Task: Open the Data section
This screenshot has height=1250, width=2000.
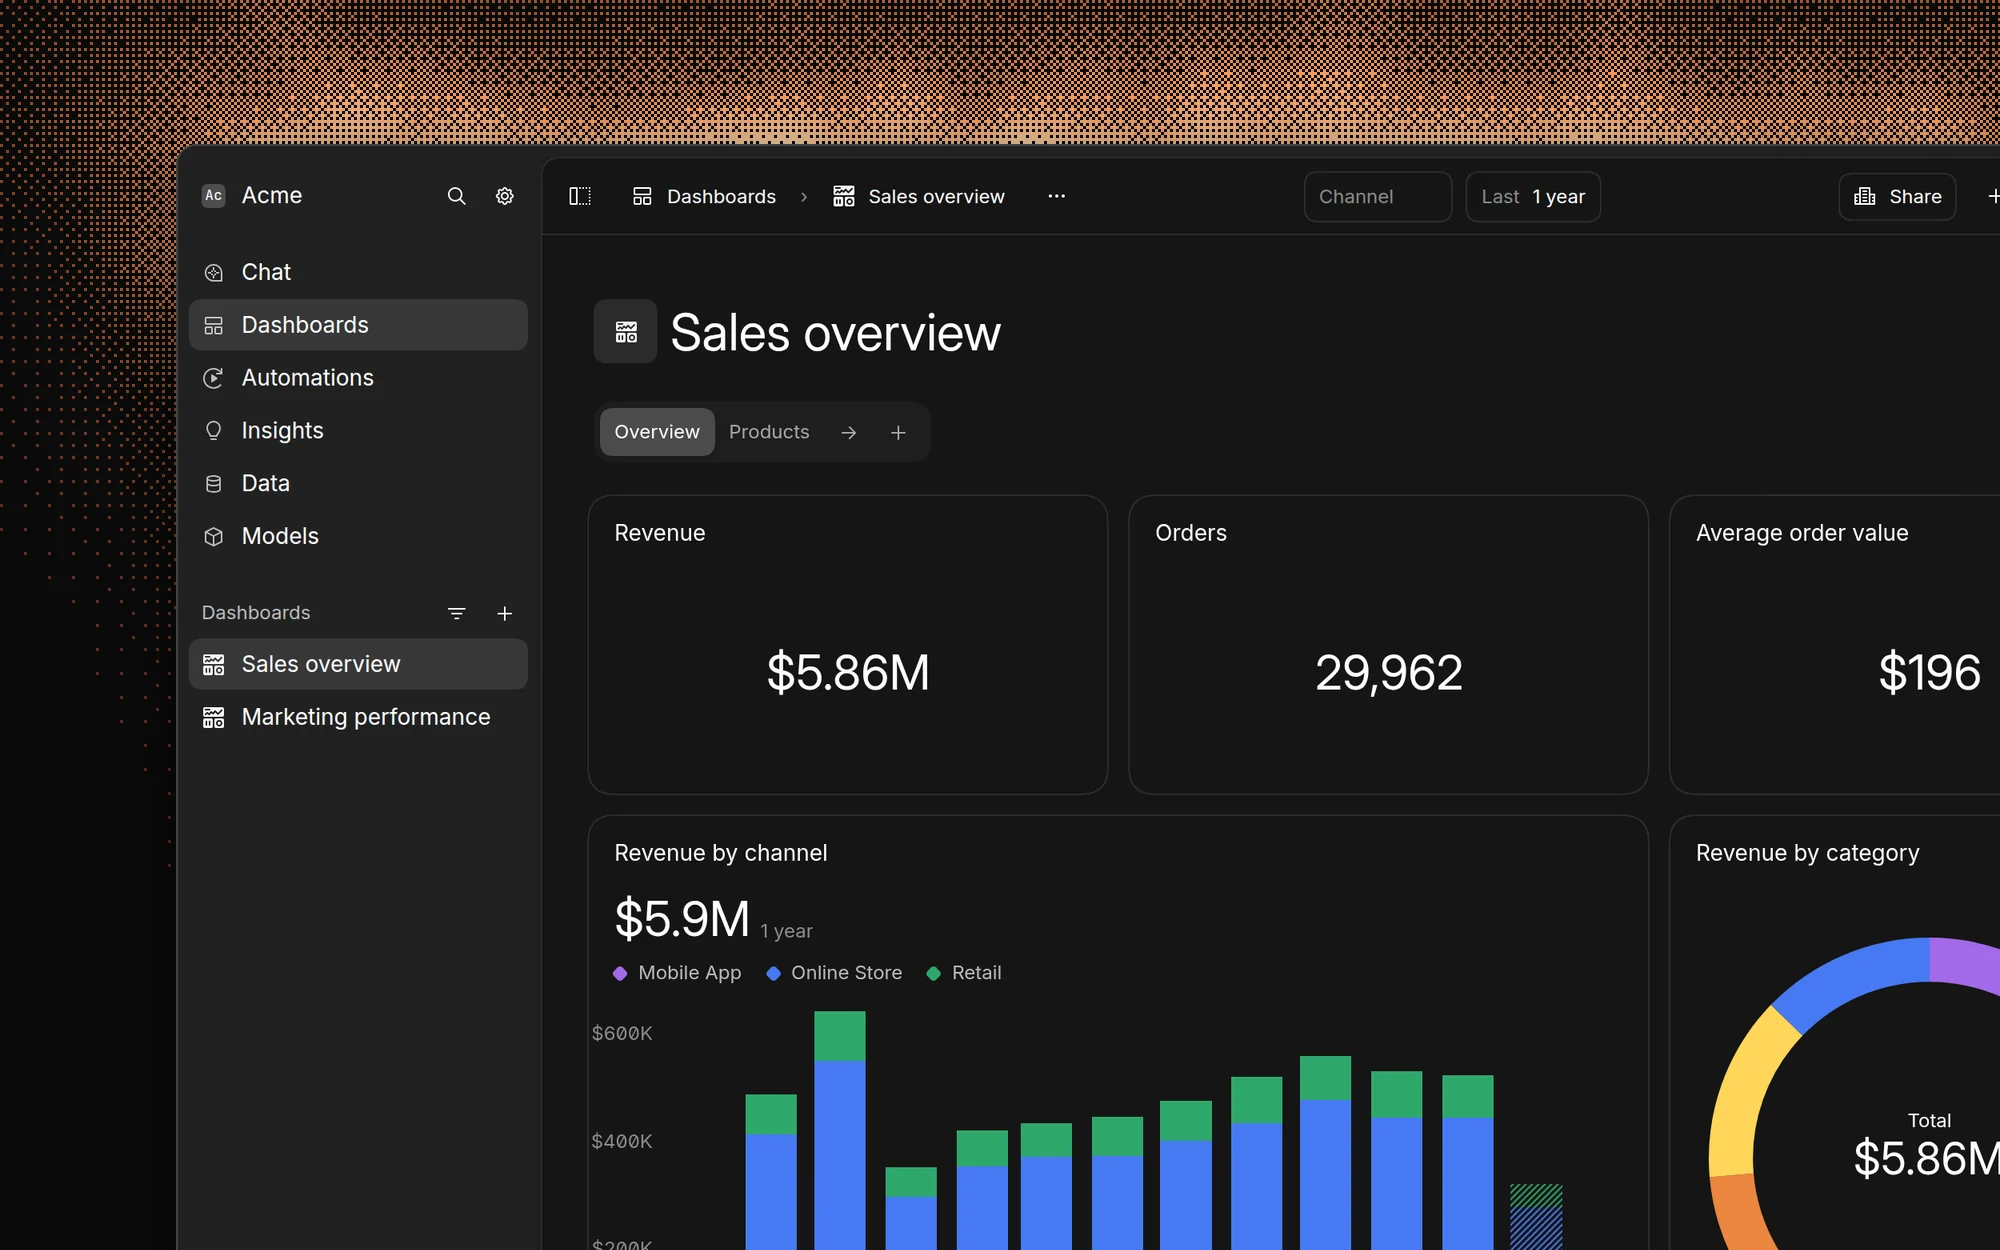Action: (x=358, y=484)
